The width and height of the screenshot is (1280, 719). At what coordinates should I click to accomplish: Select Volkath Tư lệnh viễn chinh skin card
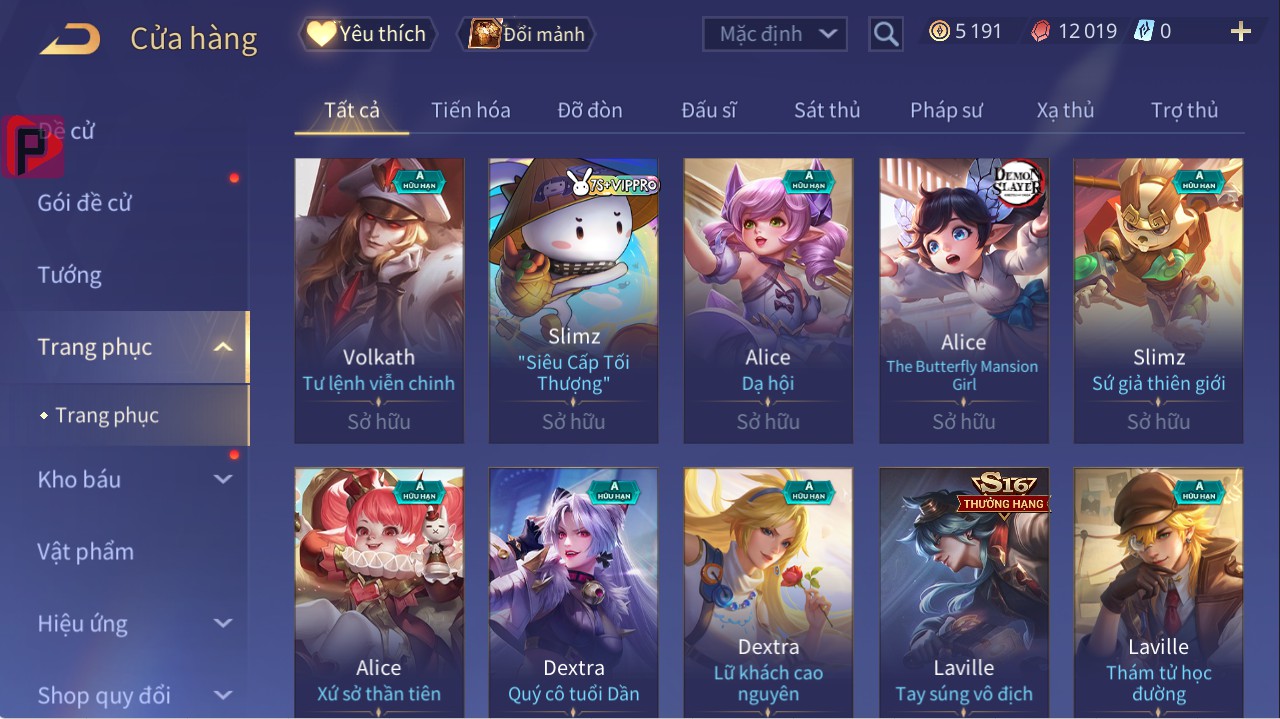(x=379, y=300)
